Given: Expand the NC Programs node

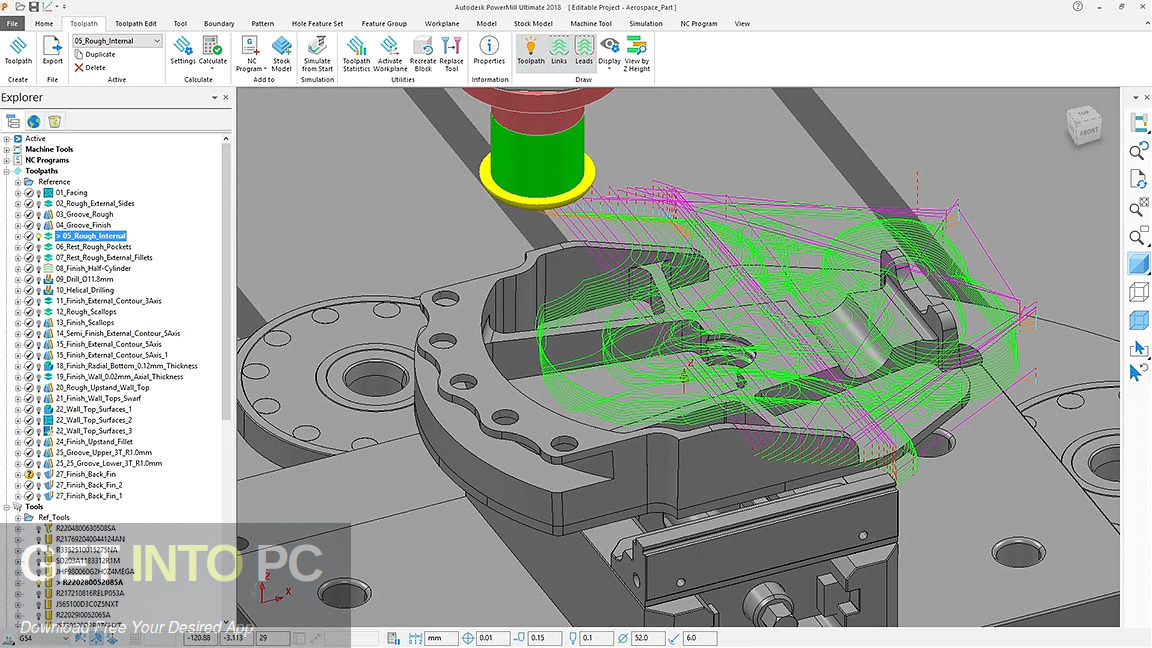Looking at the screenshot, I should 7,160.
